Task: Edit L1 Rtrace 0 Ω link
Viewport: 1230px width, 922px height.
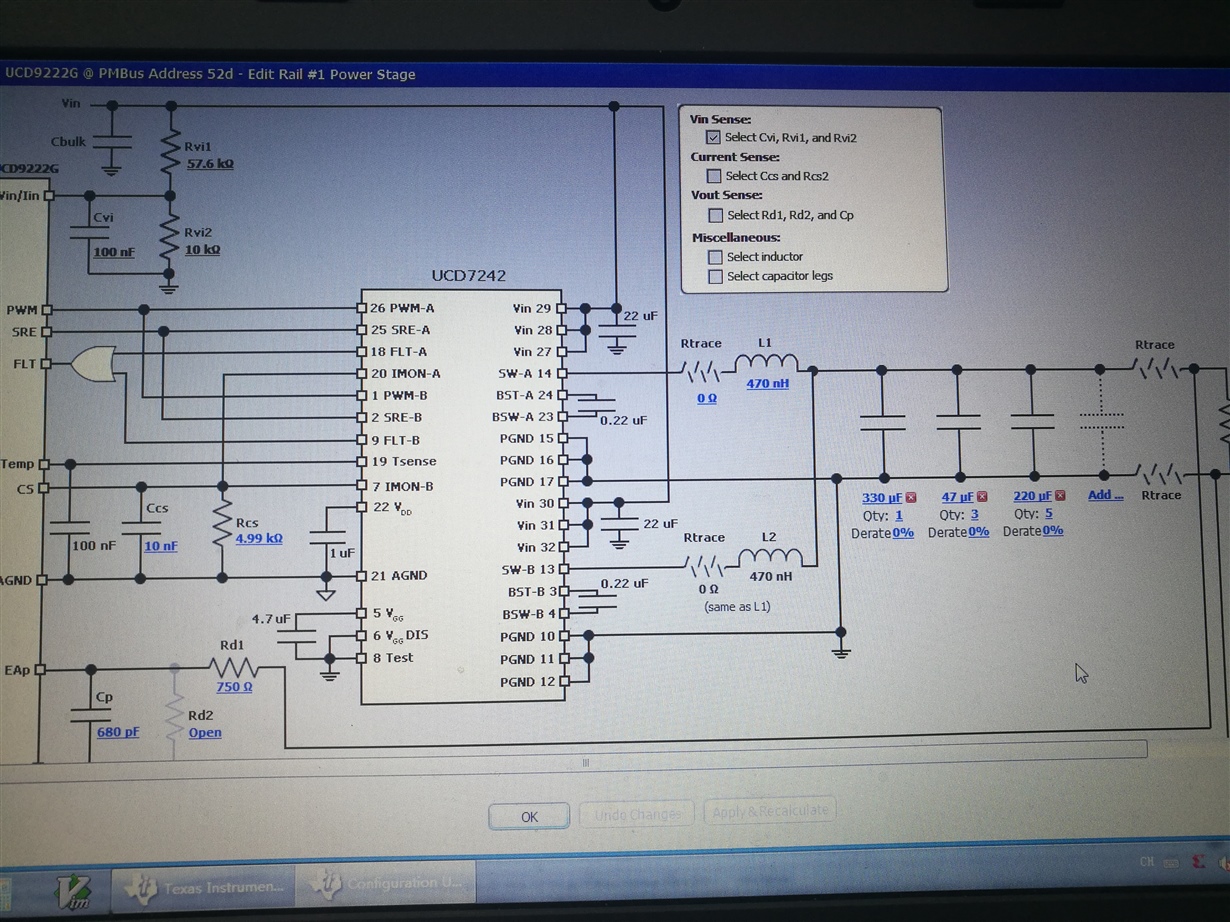Action: pos(707,398)
